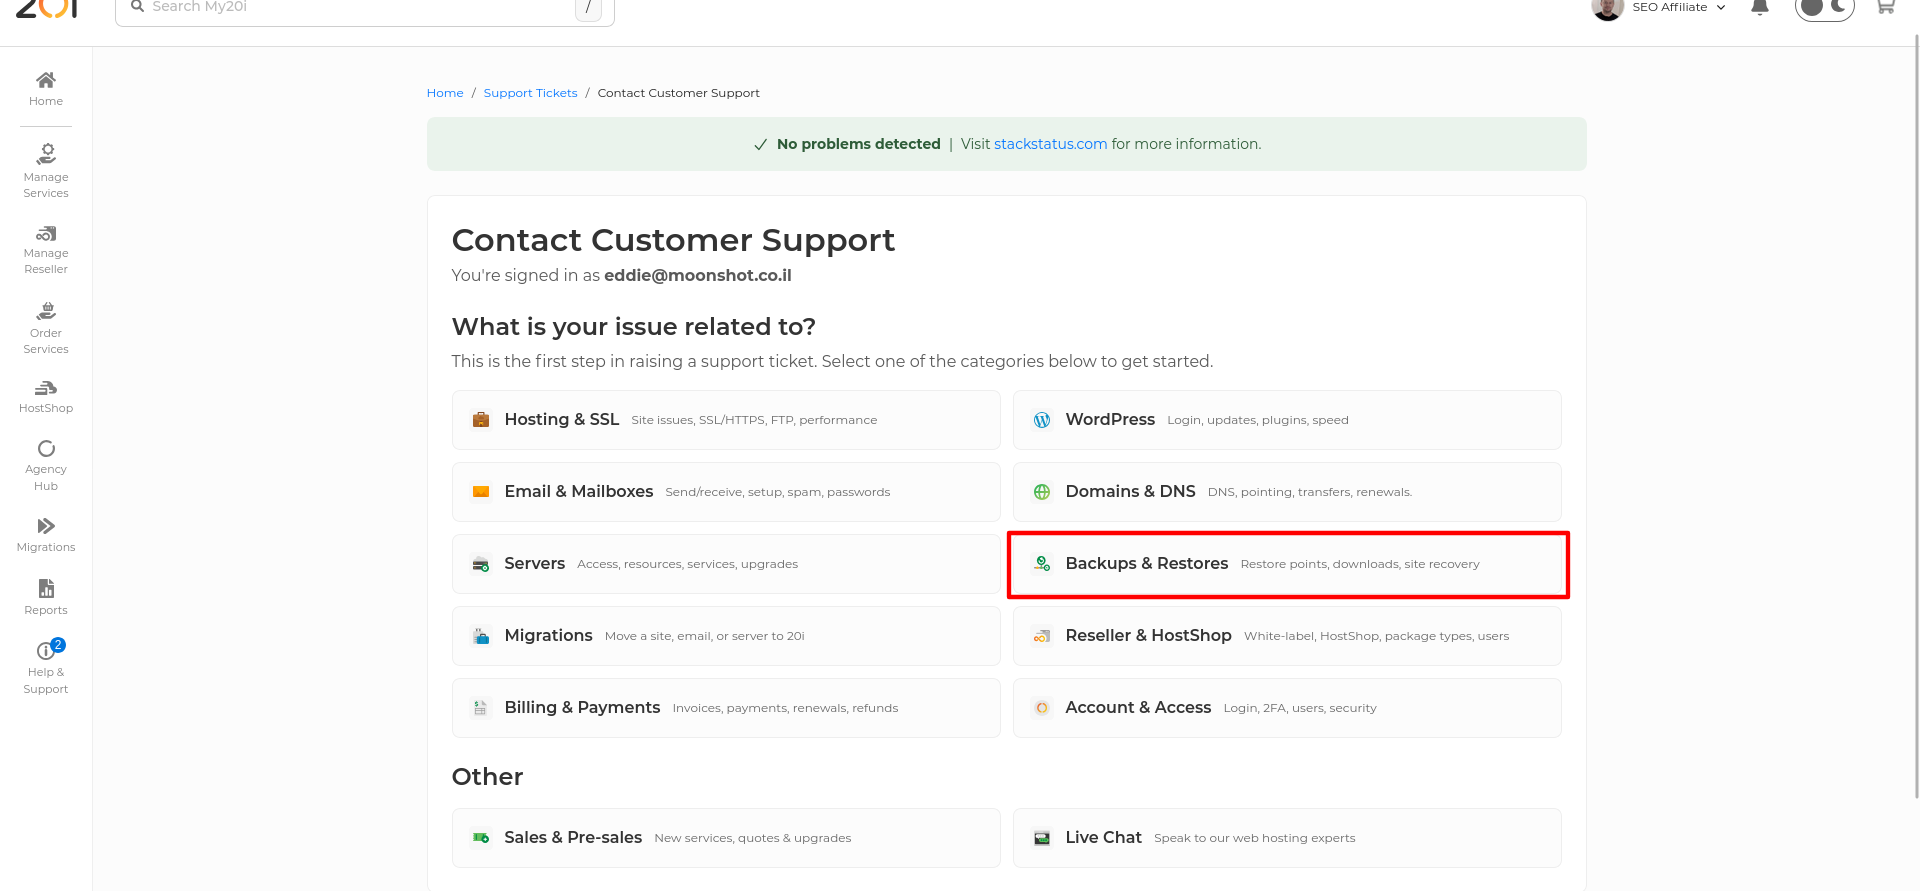
Task: Open Live Chat option
Action: coord(1287,838)
